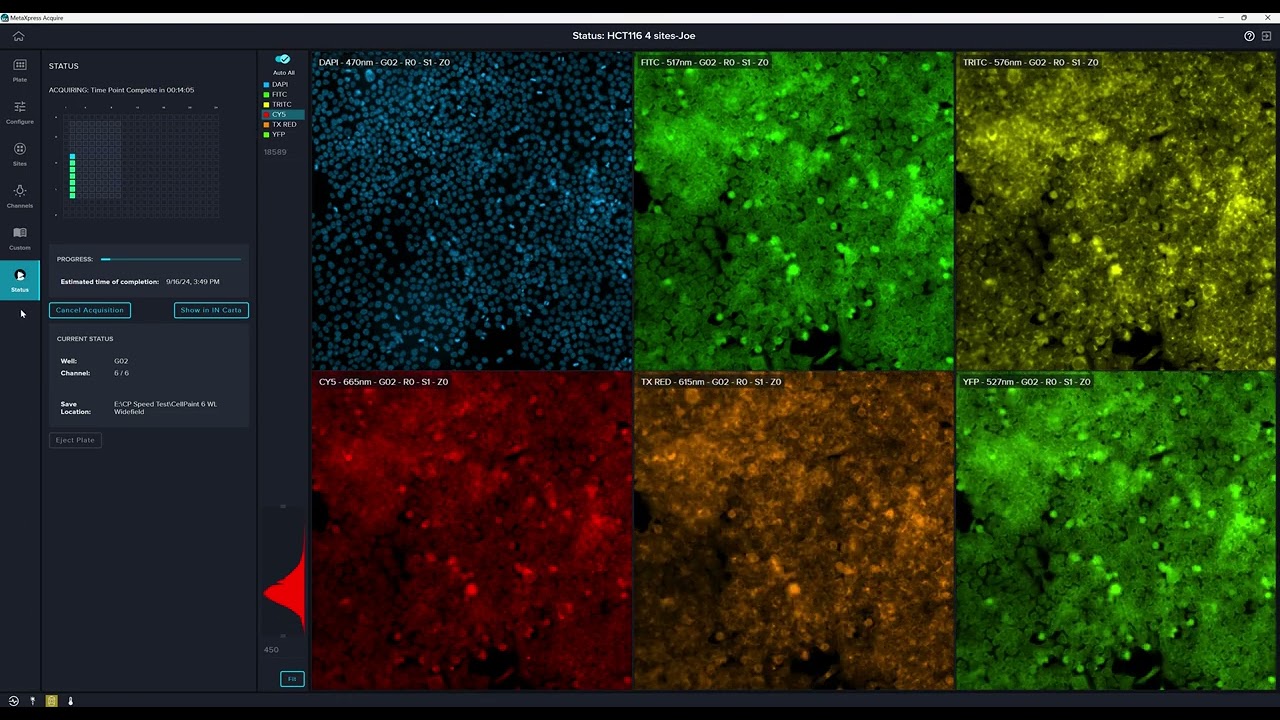Screen dimensions: 1280x720
Task: Open the Custom section
Action: pyautogui.click(x=20, y=238)
